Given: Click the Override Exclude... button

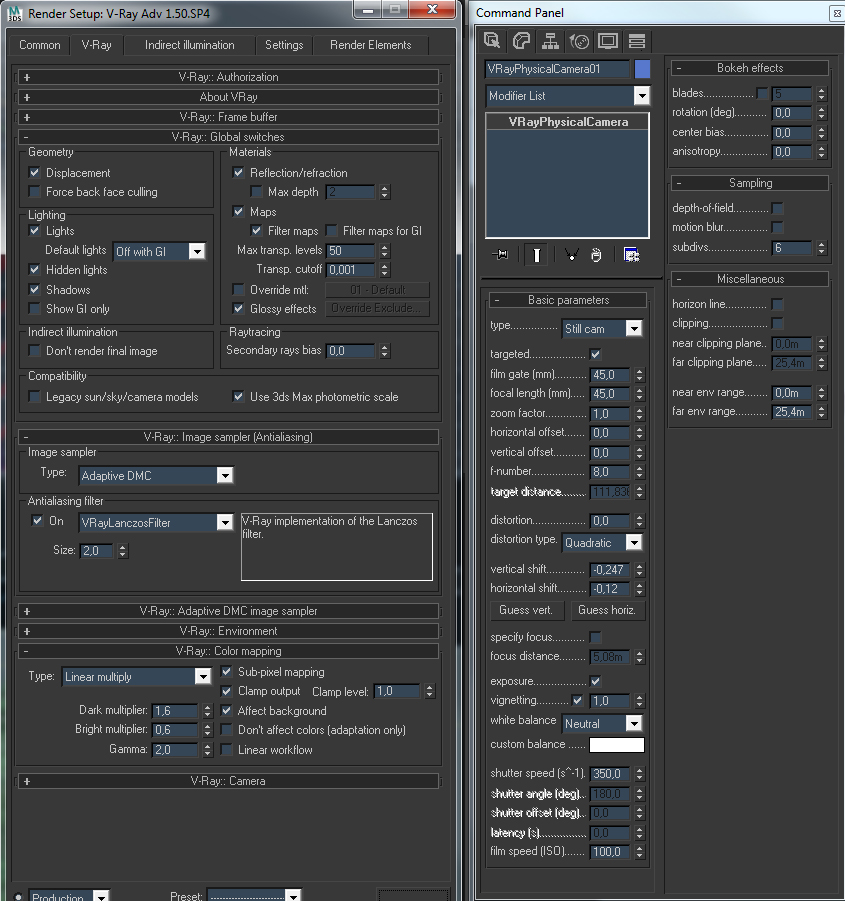Looking at the screenshot, I should click(377, 308).
